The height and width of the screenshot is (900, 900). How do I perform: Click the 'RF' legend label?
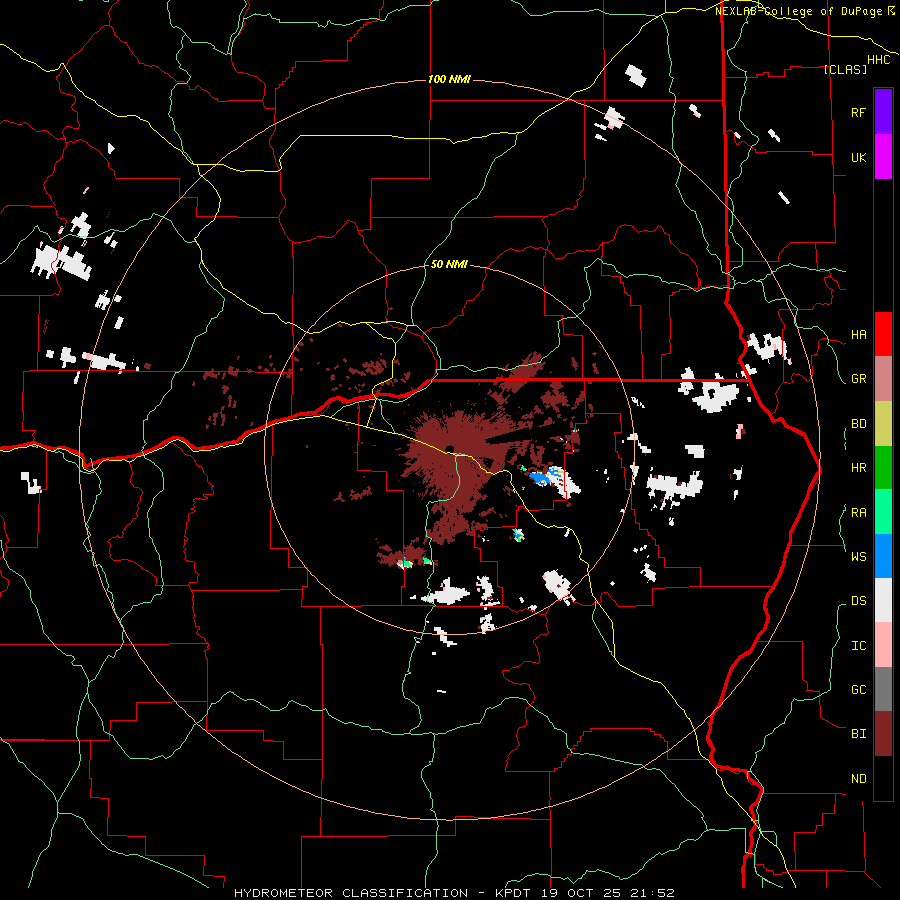tap(858, 112)
